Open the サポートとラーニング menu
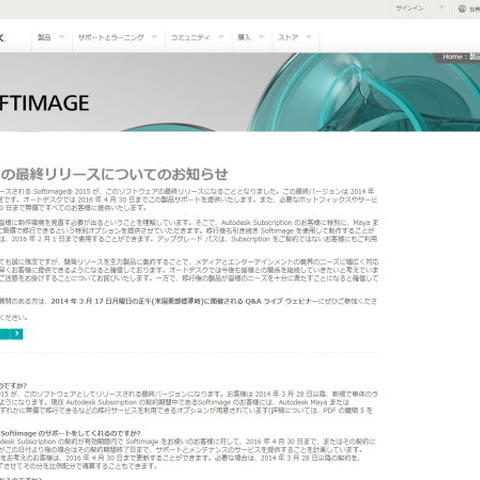480x480 pixels. pyautogui.click(x=111, y=37)
